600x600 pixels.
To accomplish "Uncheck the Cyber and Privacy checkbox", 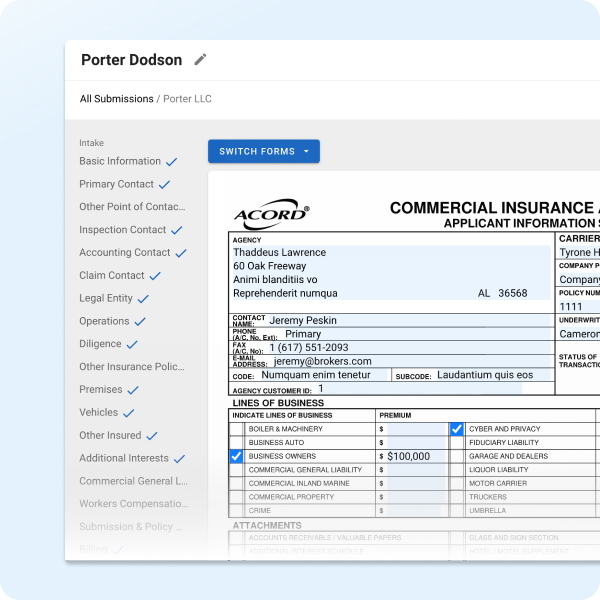I will [x=457, y=429].
